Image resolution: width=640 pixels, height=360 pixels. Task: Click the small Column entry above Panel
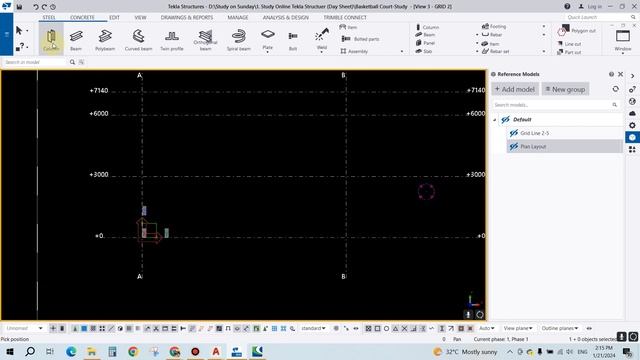[x=427, y=27]
